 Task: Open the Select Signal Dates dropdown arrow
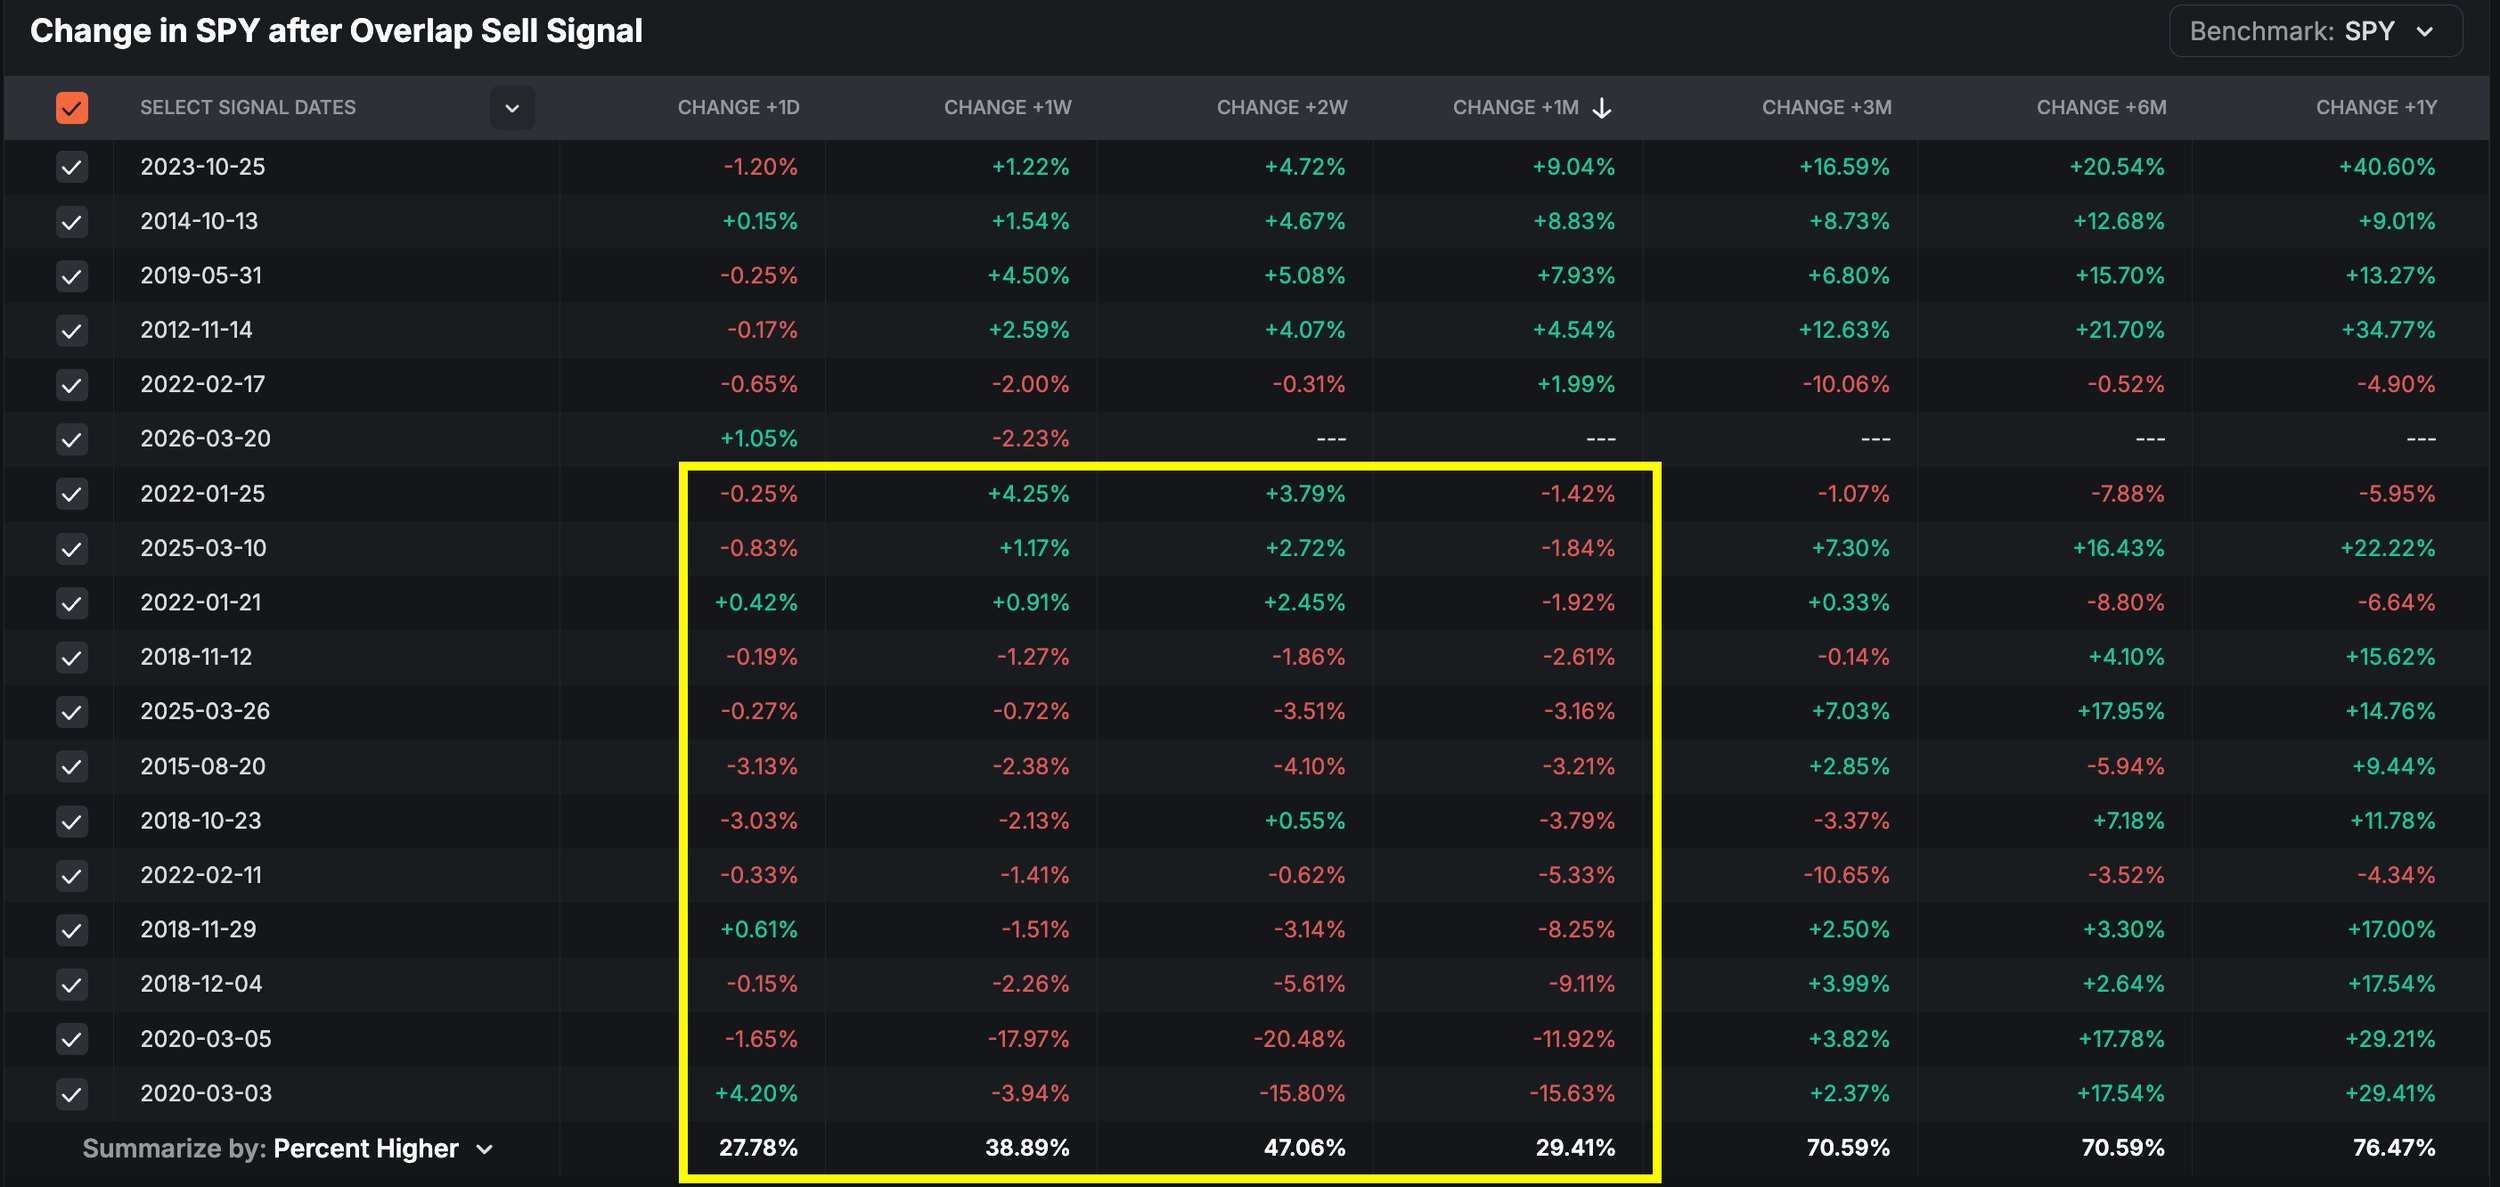pos(512,108)
